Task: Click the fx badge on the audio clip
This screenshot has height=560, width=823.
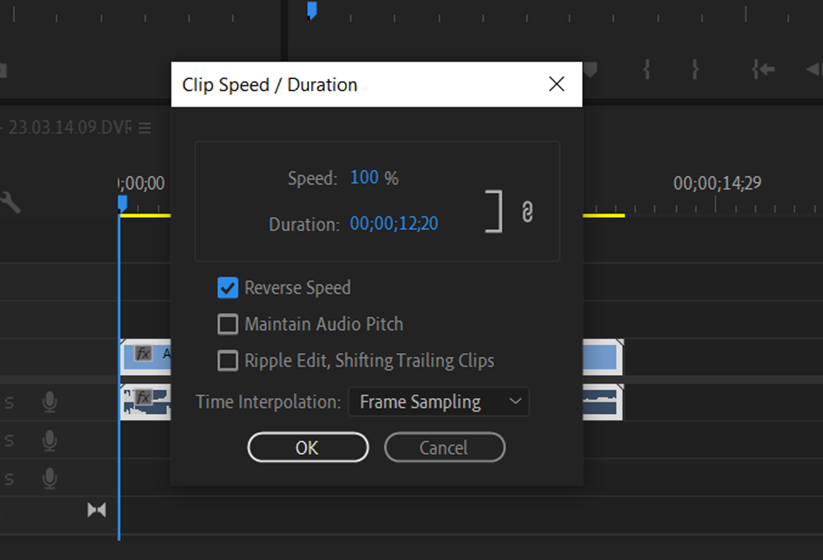Action: pyautogui.click(x=143, y=398)
